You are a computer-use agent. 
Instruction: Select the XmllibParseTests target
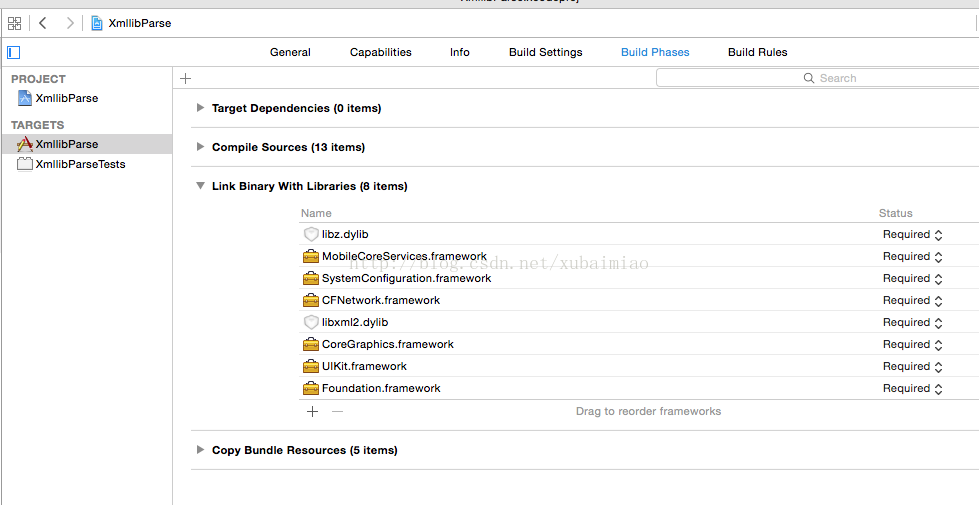[x=81, y=164]
